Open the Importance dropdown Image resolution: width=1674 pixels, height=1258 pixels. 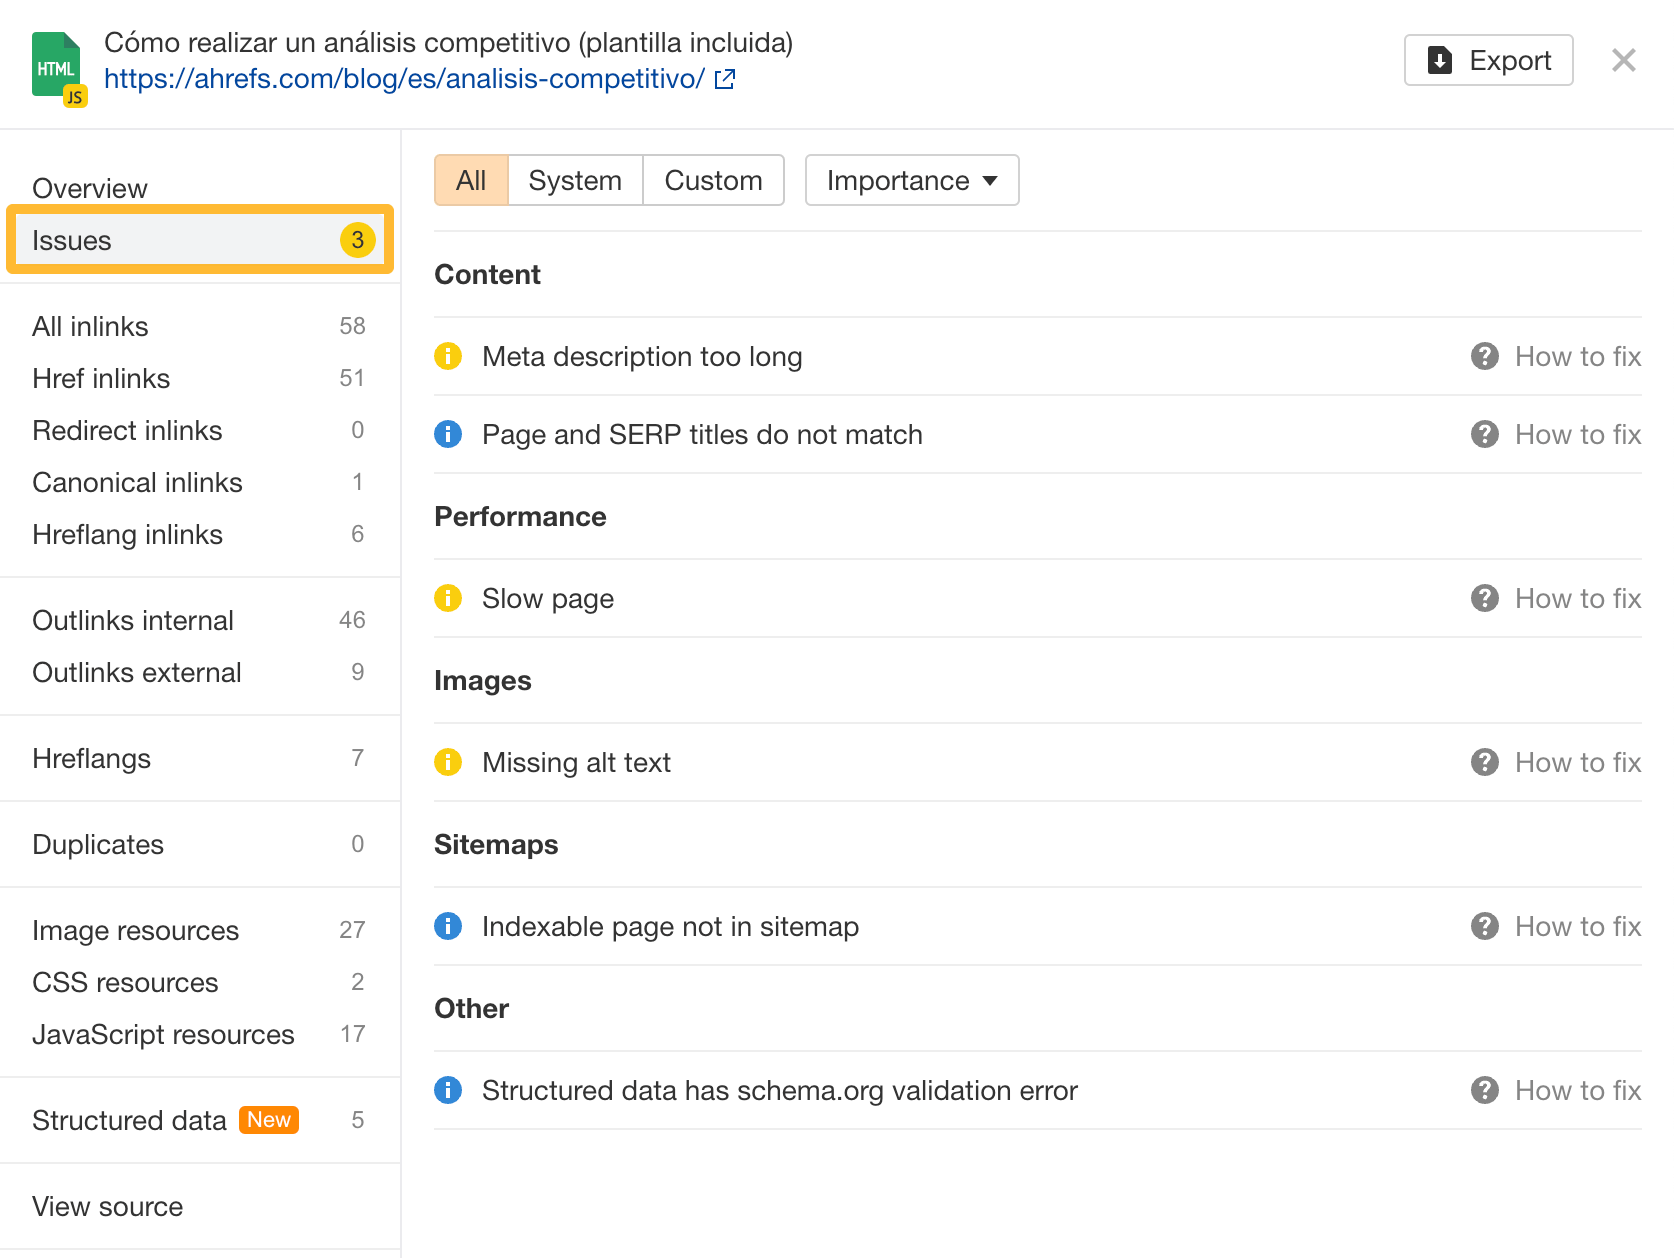910,180
